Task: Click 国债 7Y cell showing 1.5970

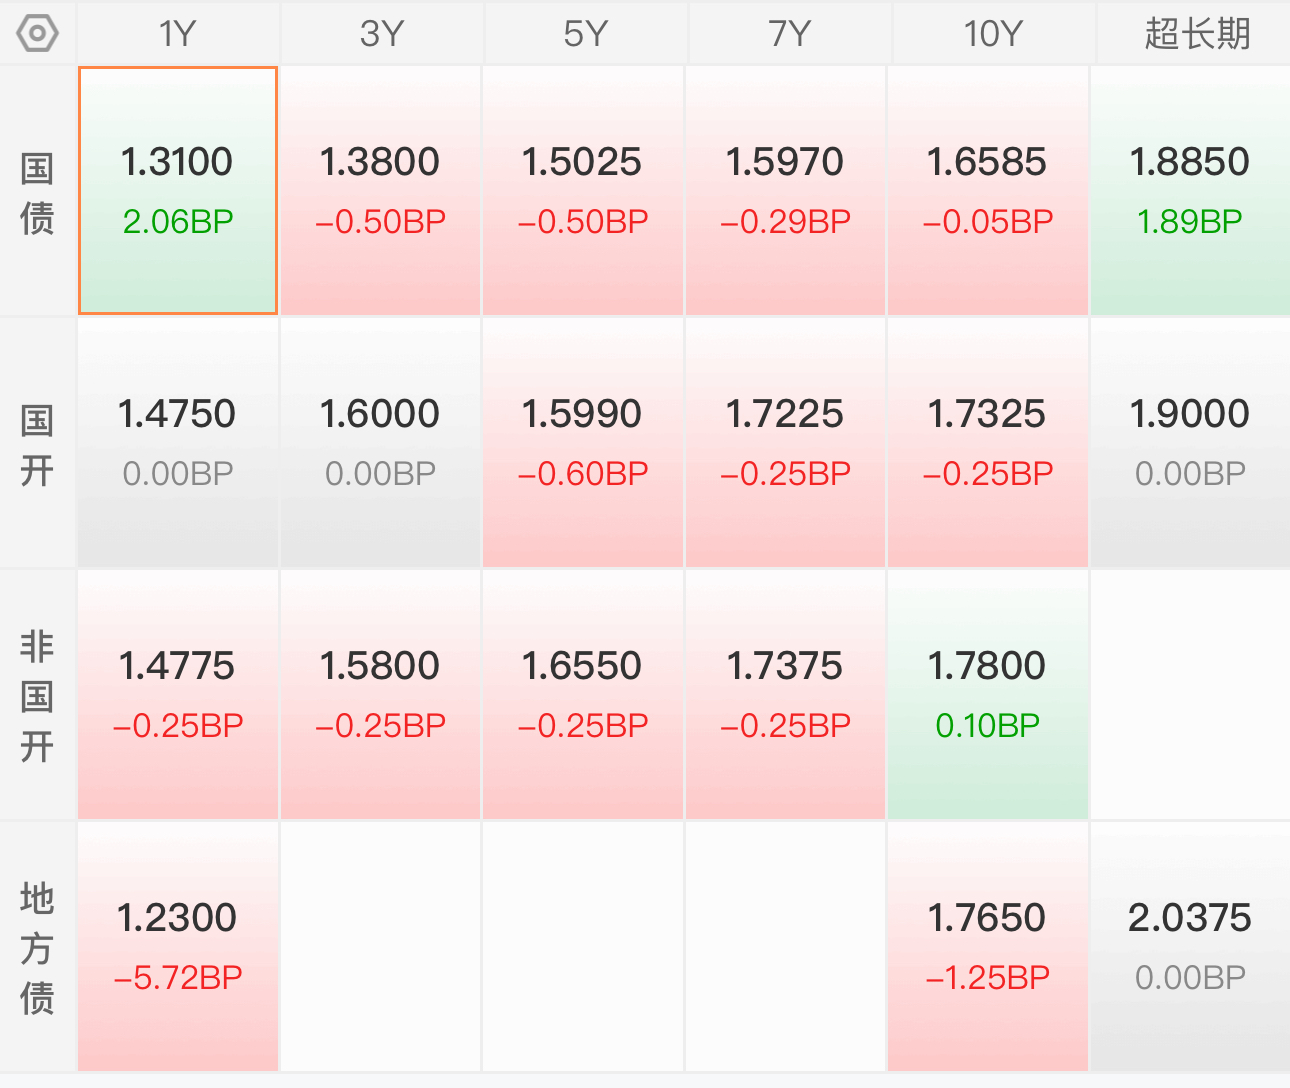Action: tap(785, 191)
